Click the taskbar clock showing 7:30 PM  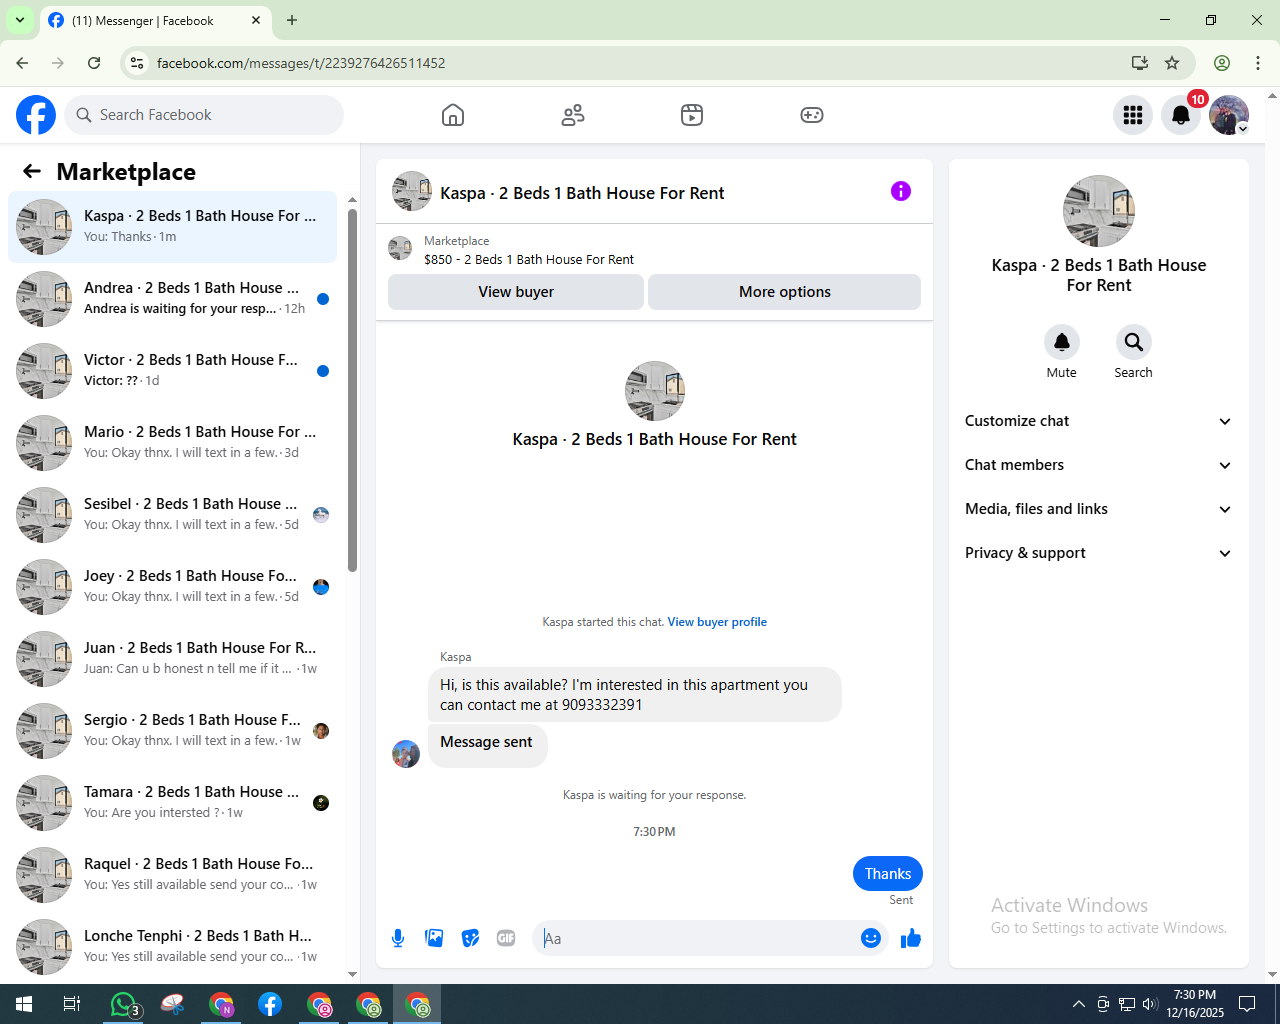click(x=1195, y=1004)
